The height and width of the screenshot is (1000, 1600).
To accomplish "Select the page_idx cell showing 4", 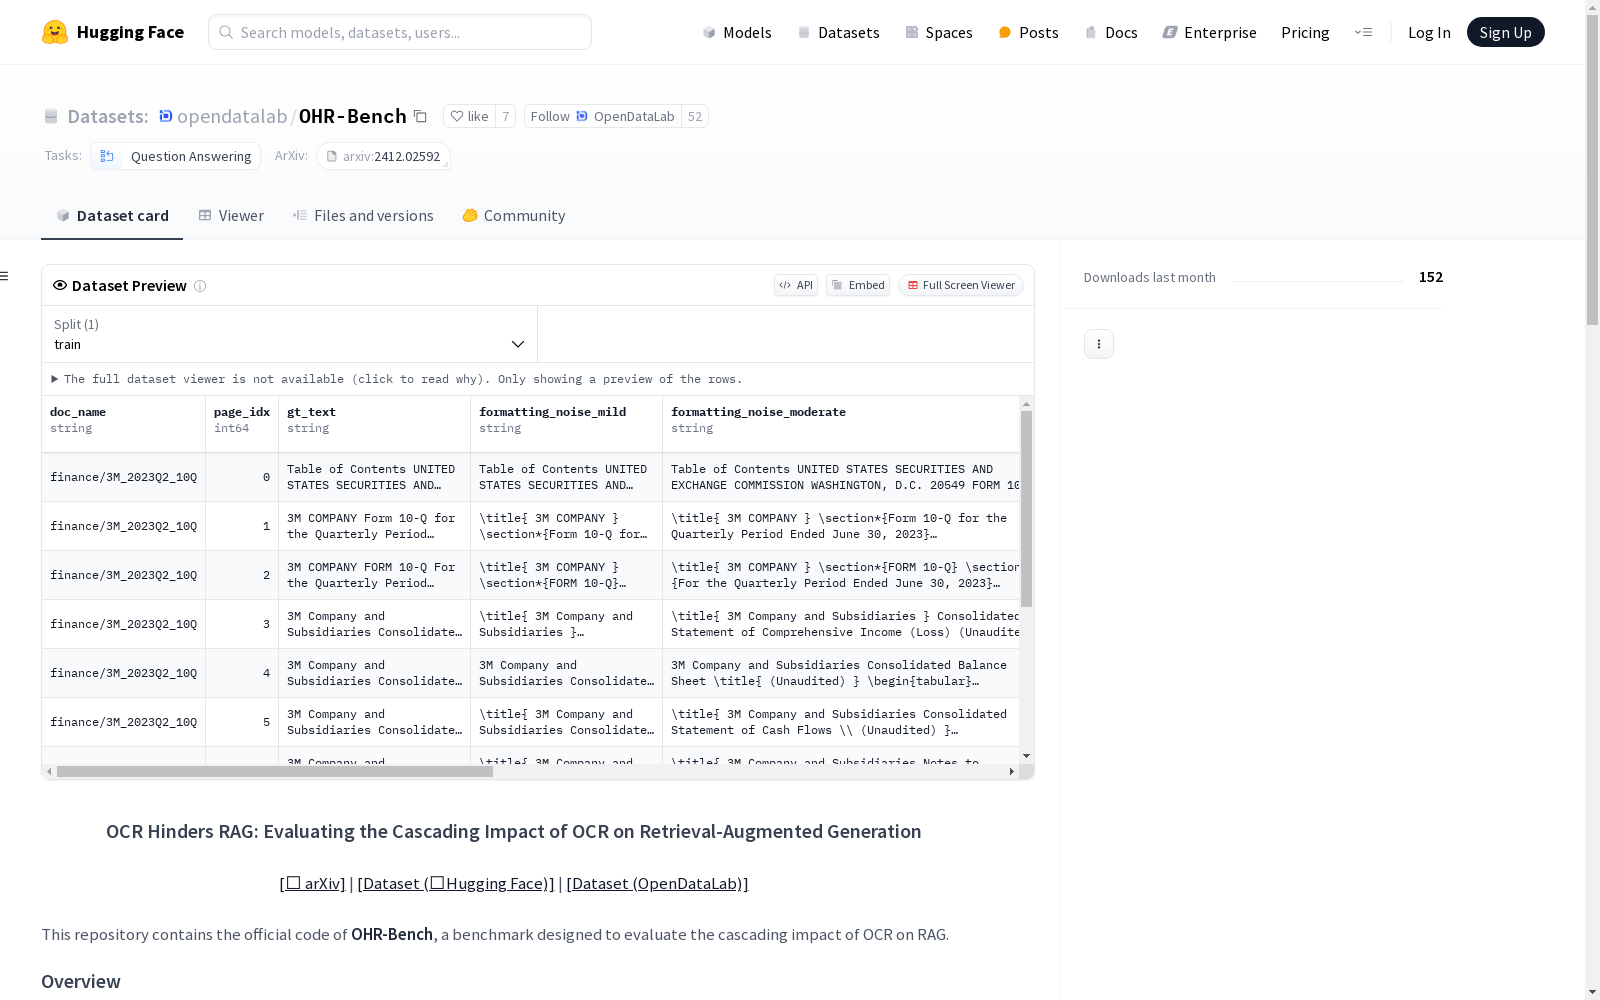I will click(242, 673).
